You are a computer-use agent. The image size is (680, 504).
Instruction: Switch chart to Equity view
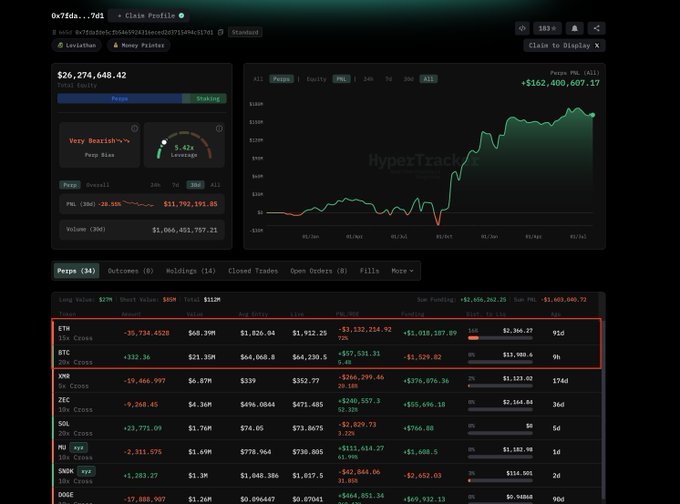[316, 79]
